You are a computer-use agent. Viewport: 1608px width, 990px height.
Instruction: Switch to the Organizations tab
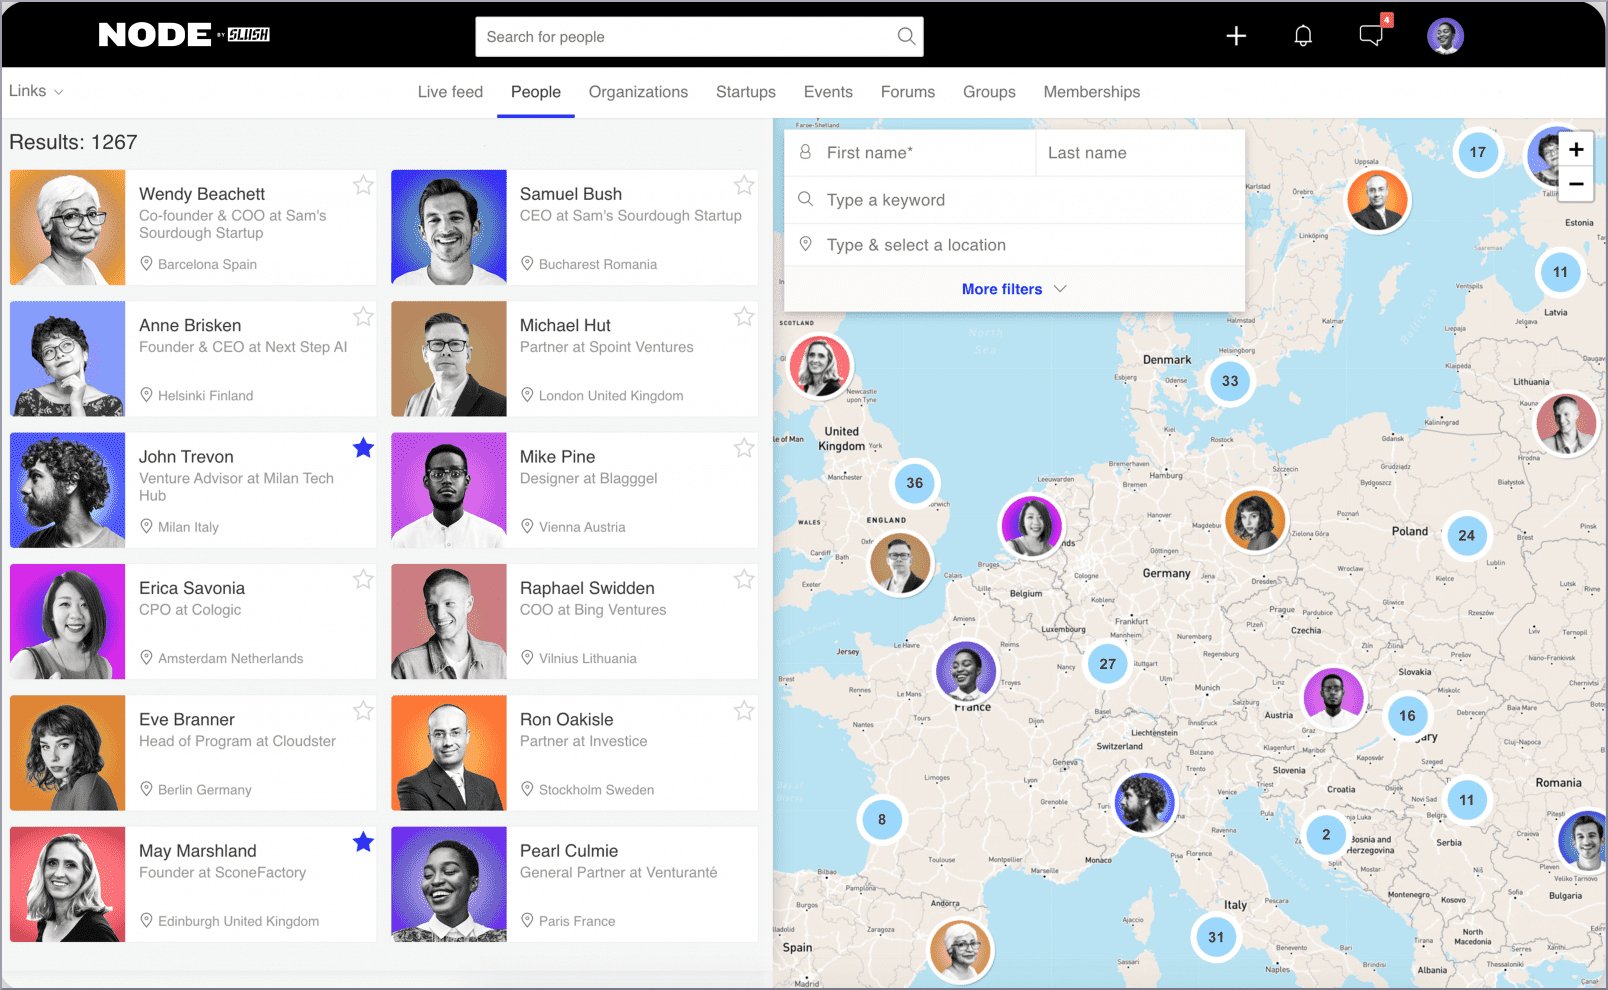click(638, 91)
